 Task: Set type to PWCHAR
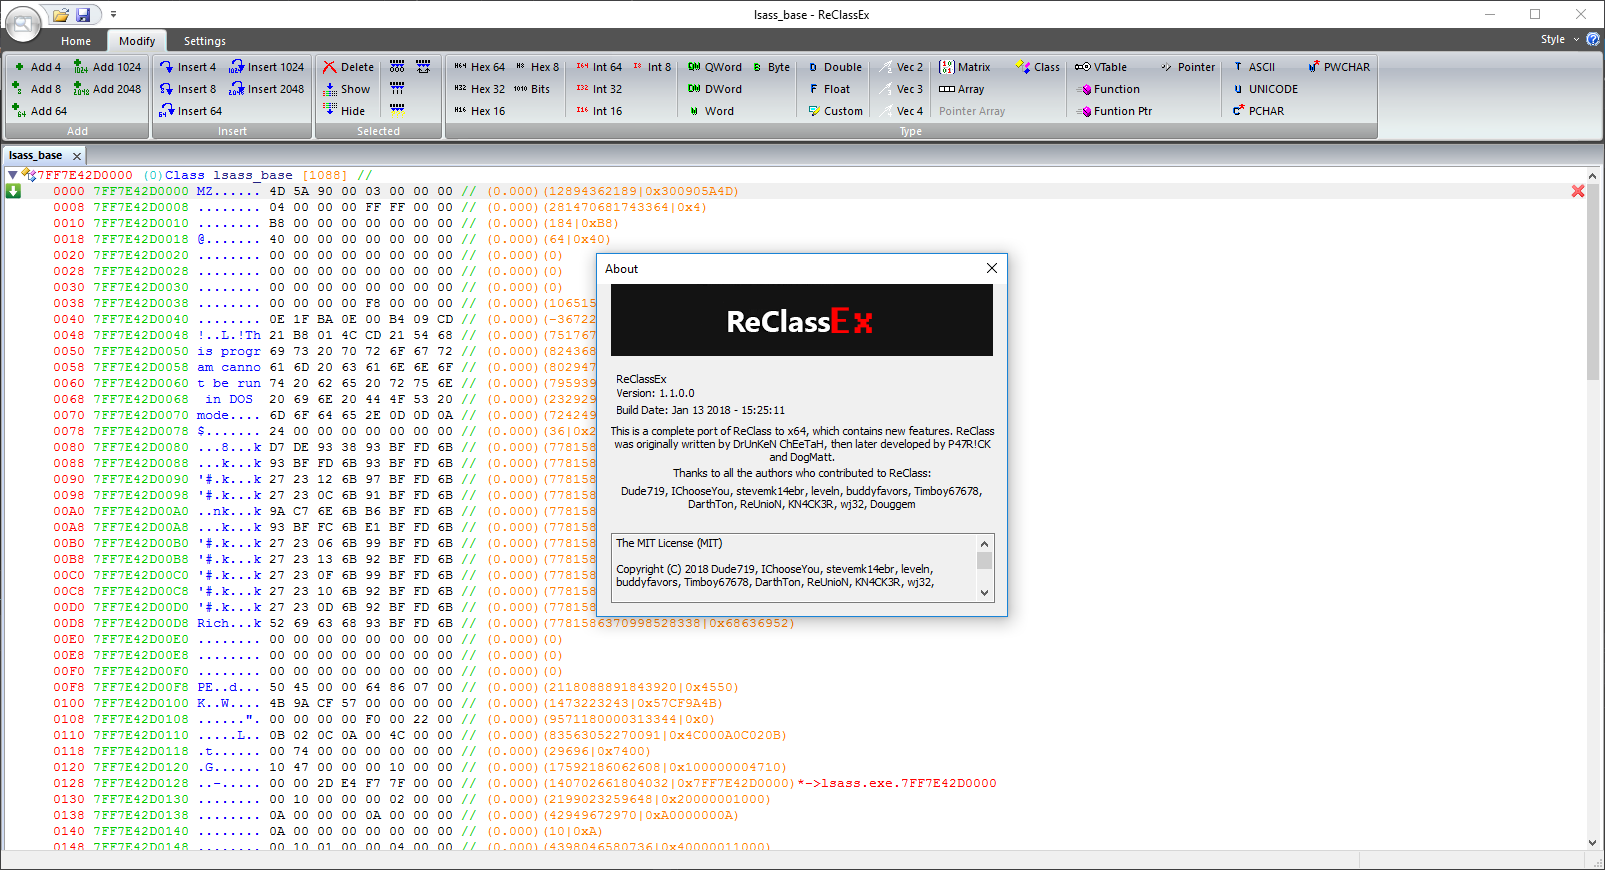coord(1339,67)
